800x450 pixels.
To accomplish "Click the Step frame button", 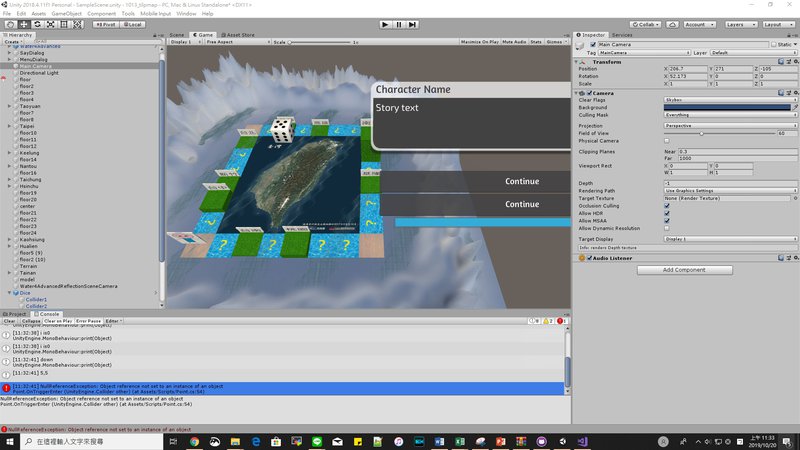I will [x=413, y=24].
